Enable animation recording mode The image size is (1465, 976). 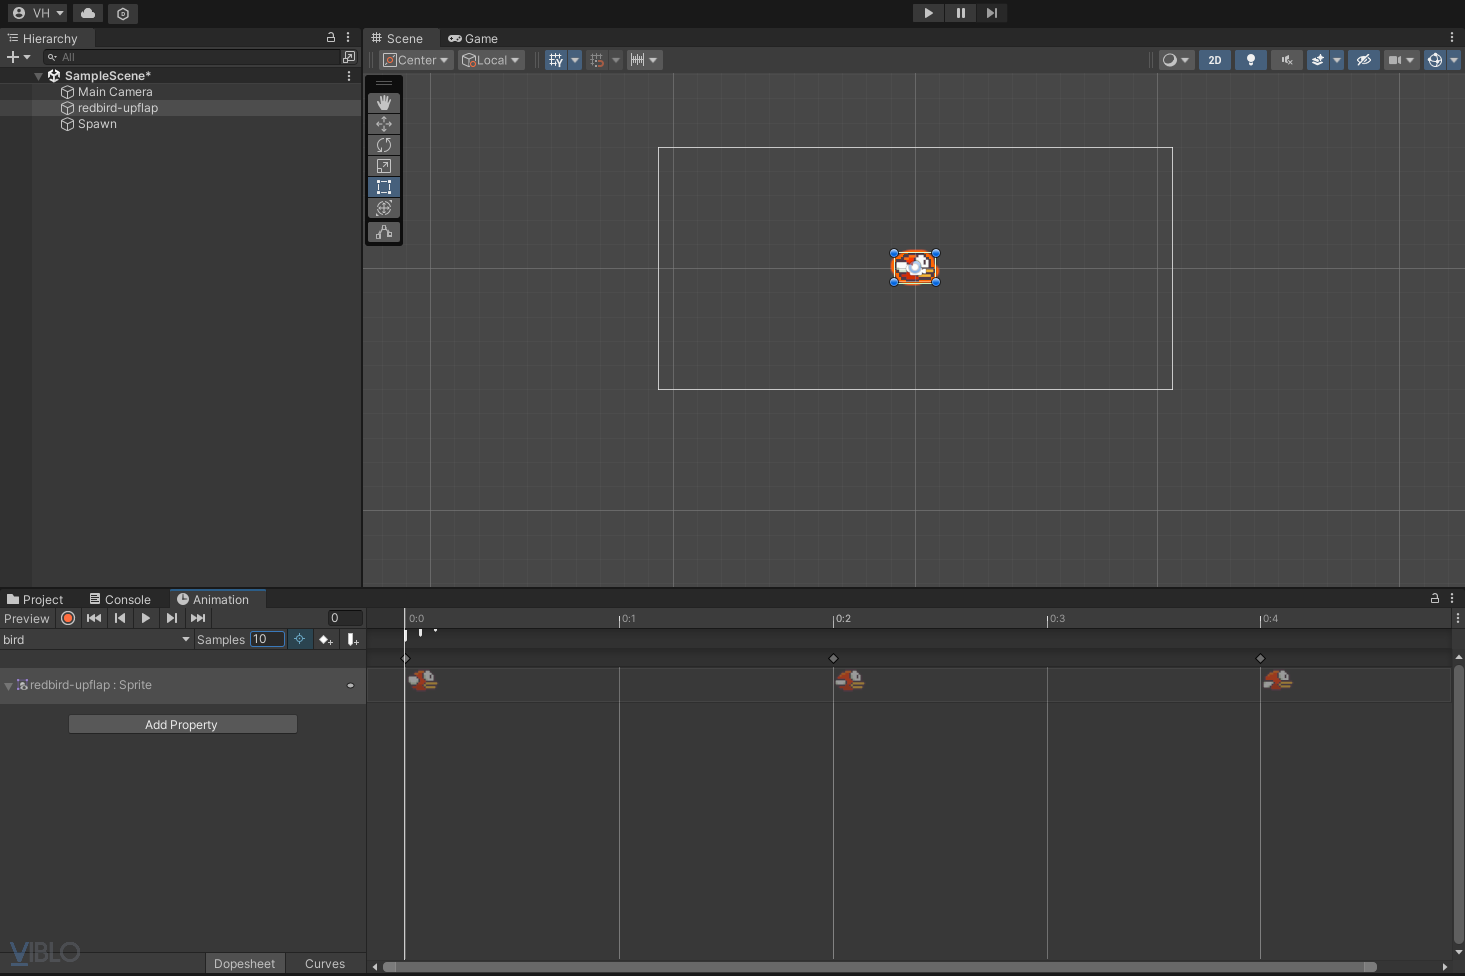[x=68, y=618]
